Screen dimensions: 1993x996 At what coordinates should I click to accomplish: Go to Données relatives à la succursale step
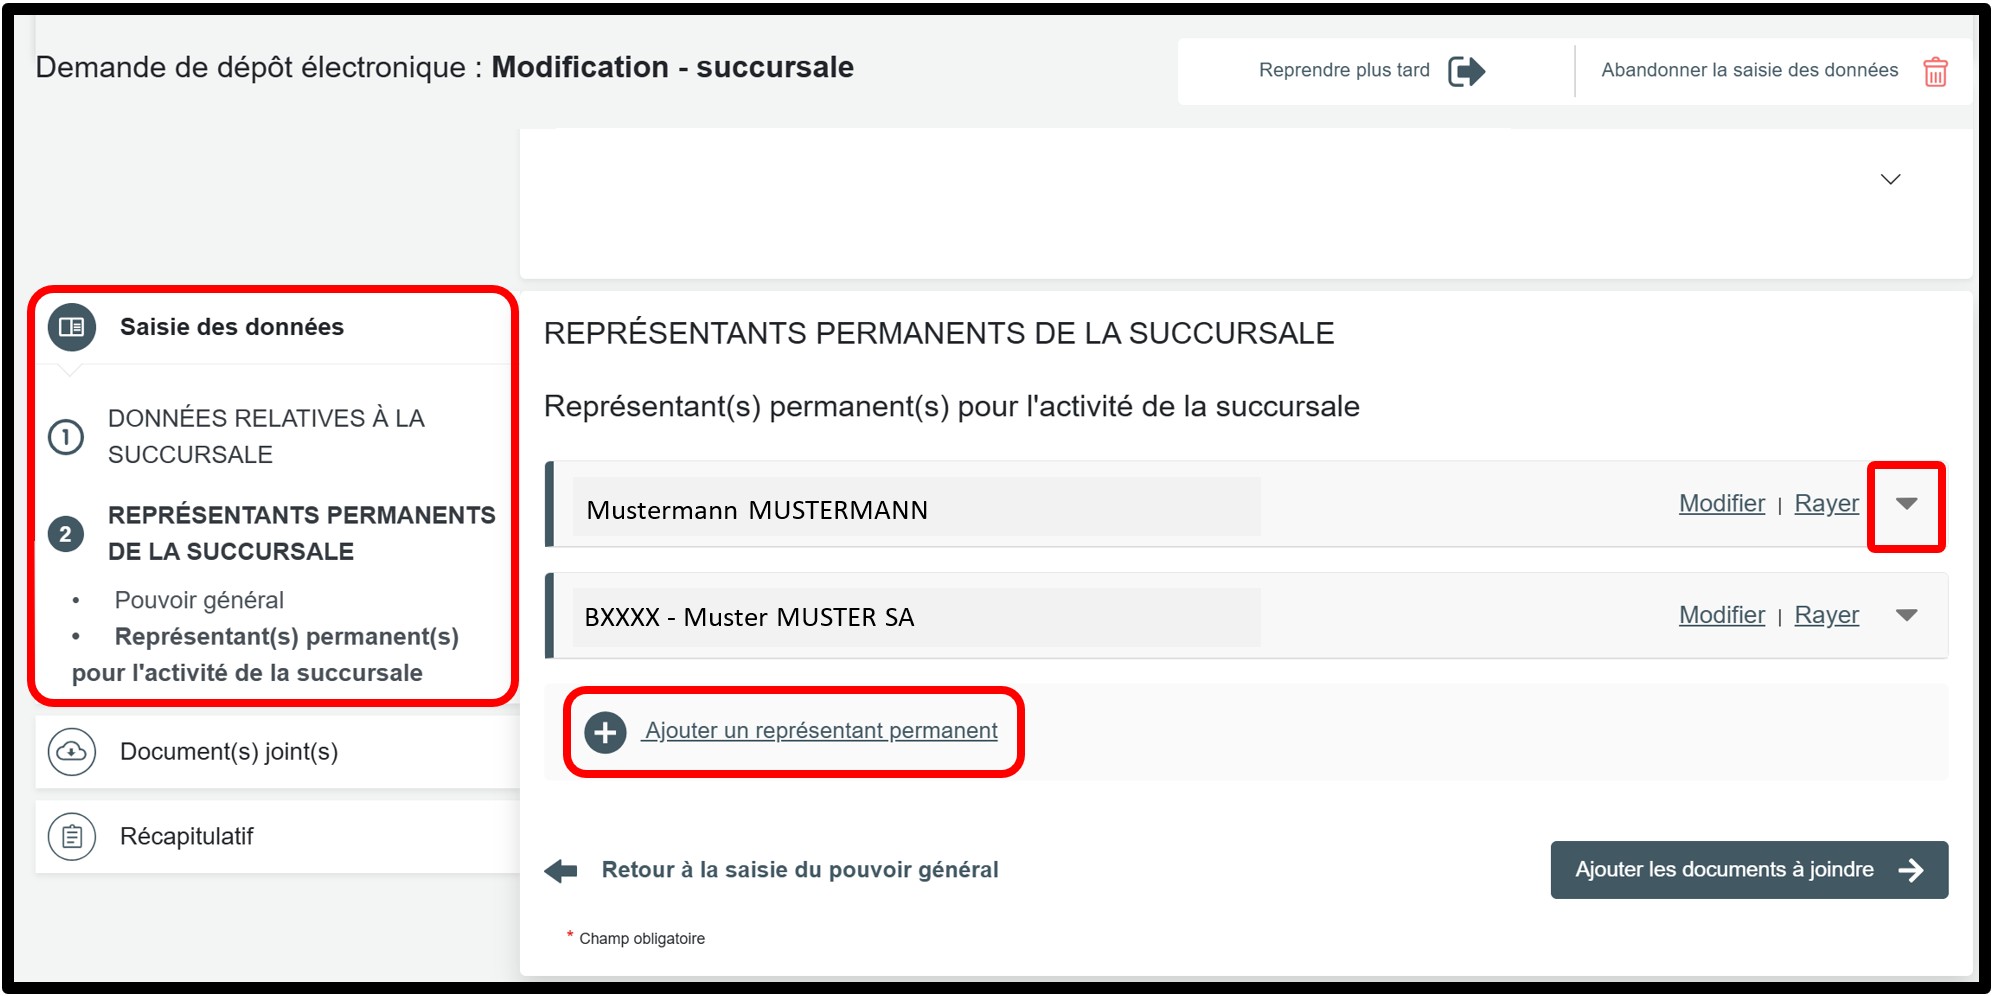[x=266, y=436]
